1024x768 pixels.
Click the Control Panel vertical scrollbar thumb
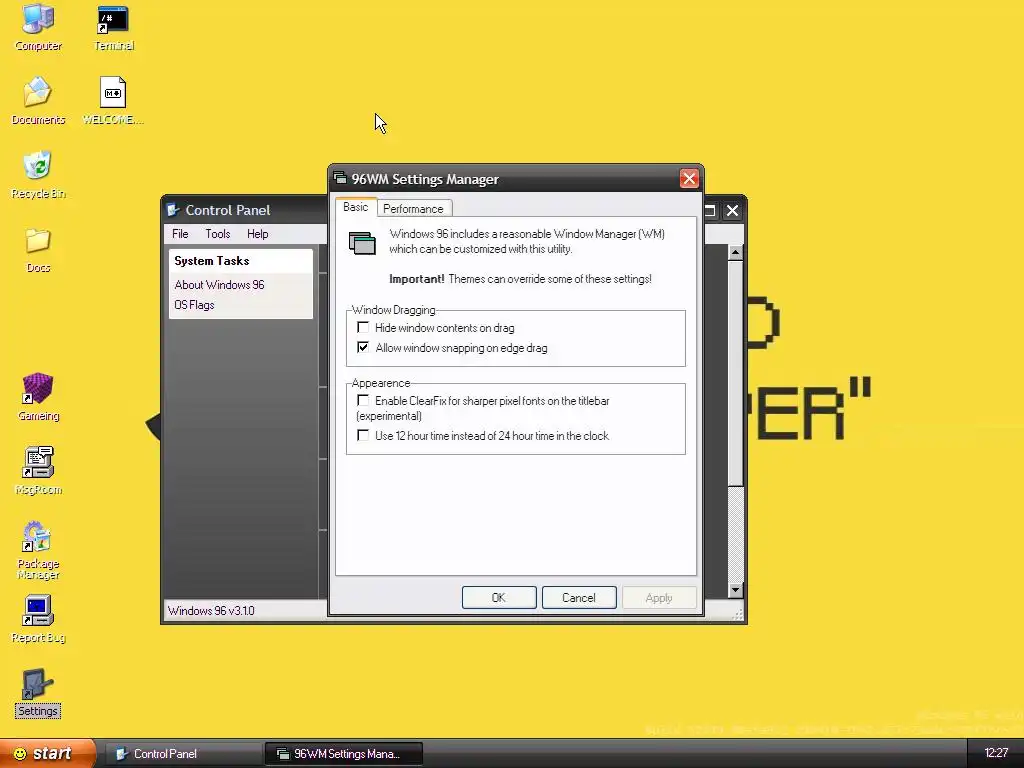735,374
